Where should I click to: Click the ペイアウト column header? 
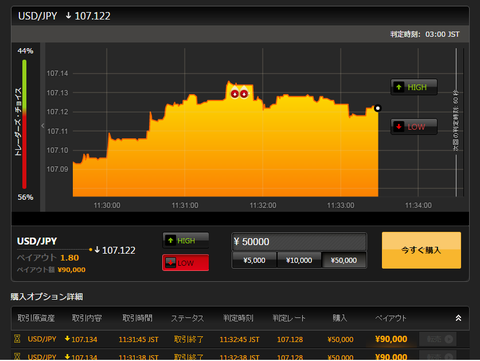click(x=391, y=318)
